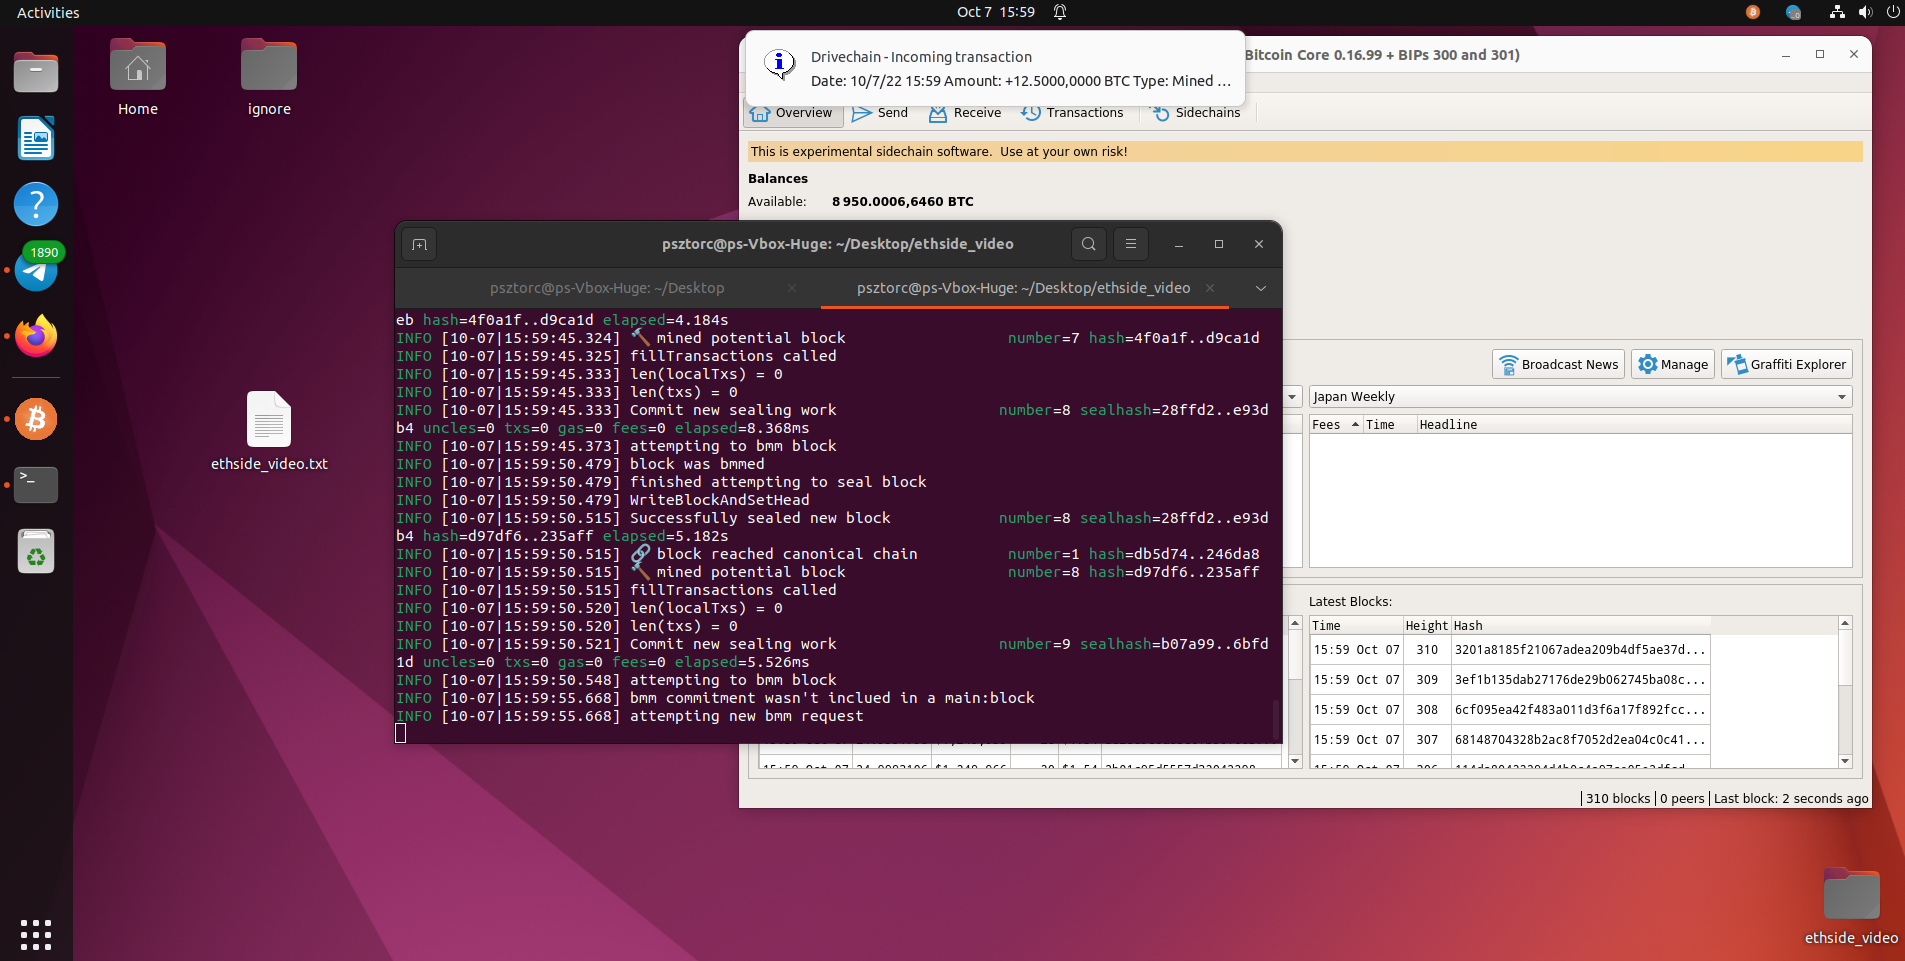Image resolution: width=1905 pixels, height=961 pixels.
Task: Open the Terminal icon in the dock
Action: pos(36,485)
